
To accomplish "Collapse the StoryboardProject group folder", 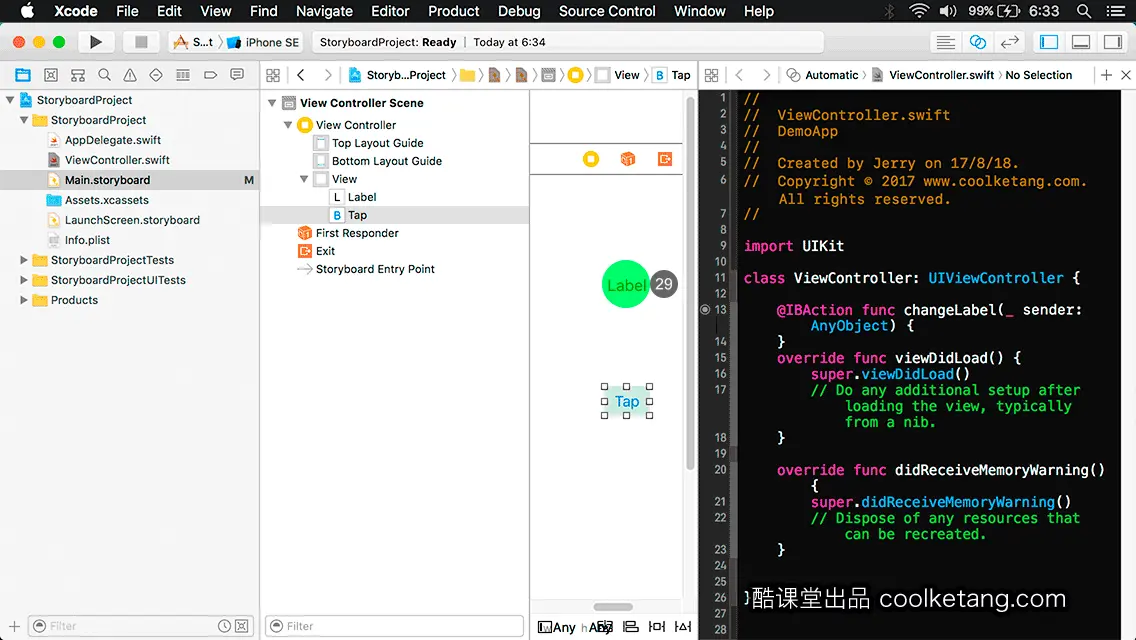I will 24,120.
